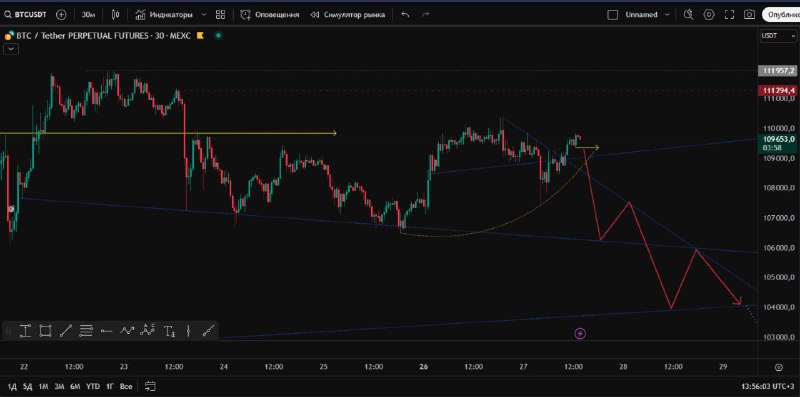Add a symbol to compare with plus icon

[x=61, y=15]
